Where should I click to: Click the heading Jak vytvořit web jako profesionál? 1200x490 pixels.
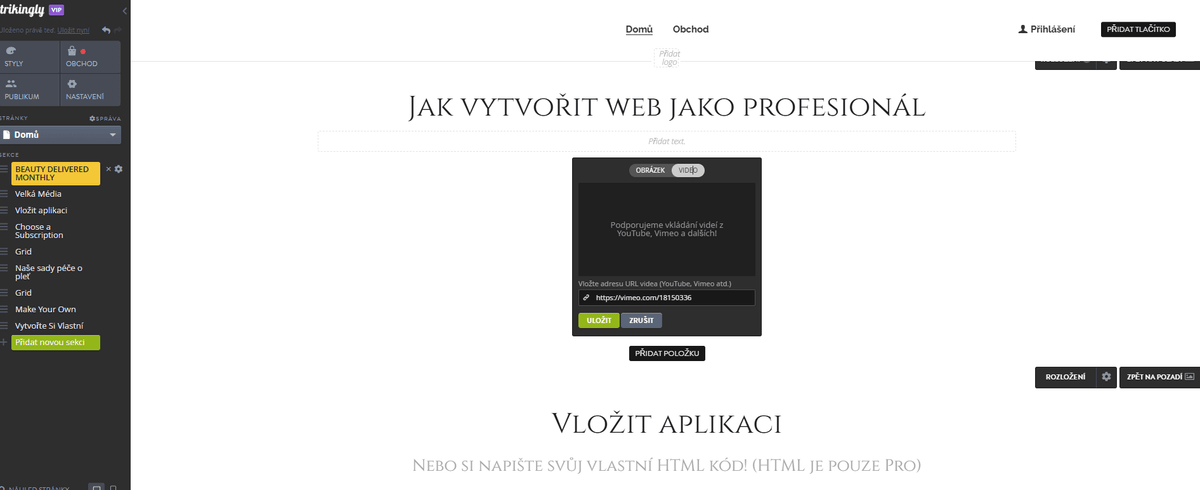click(667, 106)
